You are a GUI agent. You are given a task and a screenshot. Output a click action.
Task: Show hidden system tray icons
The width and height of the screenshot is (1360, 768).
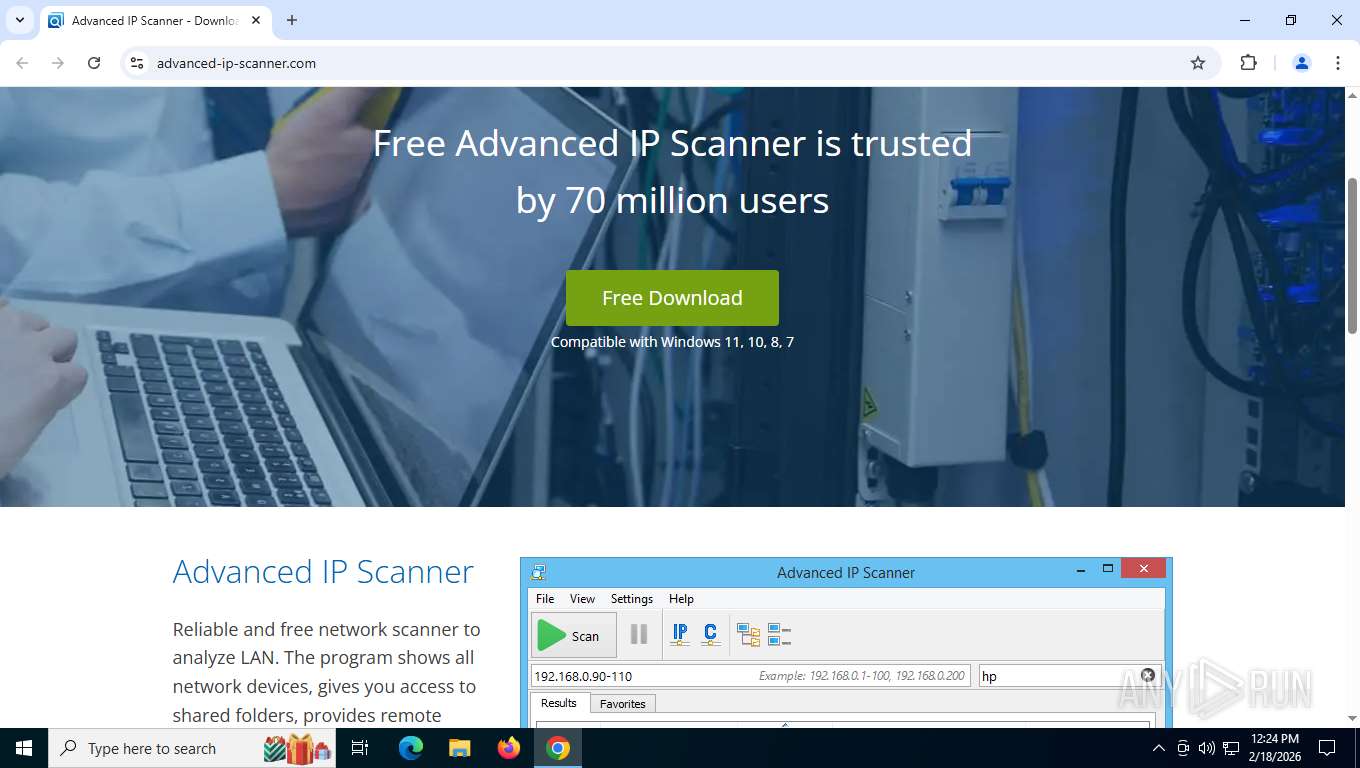coord(1159,748)
